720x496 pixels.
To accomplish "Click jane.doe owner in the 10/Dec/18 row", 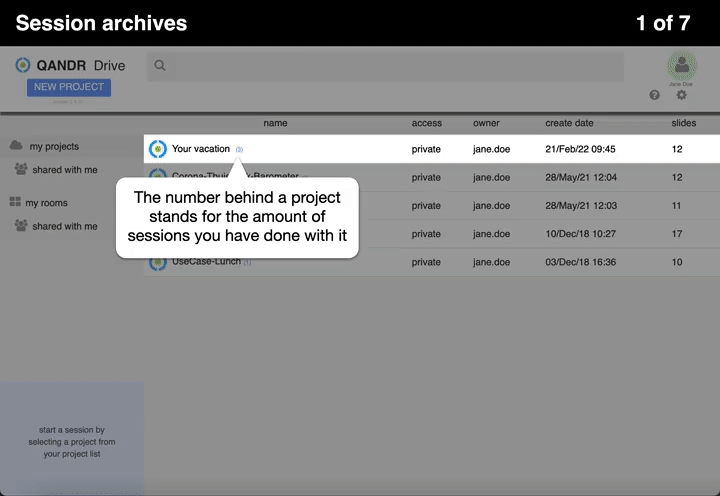I will pyautogui.click(x=491, y=234).
